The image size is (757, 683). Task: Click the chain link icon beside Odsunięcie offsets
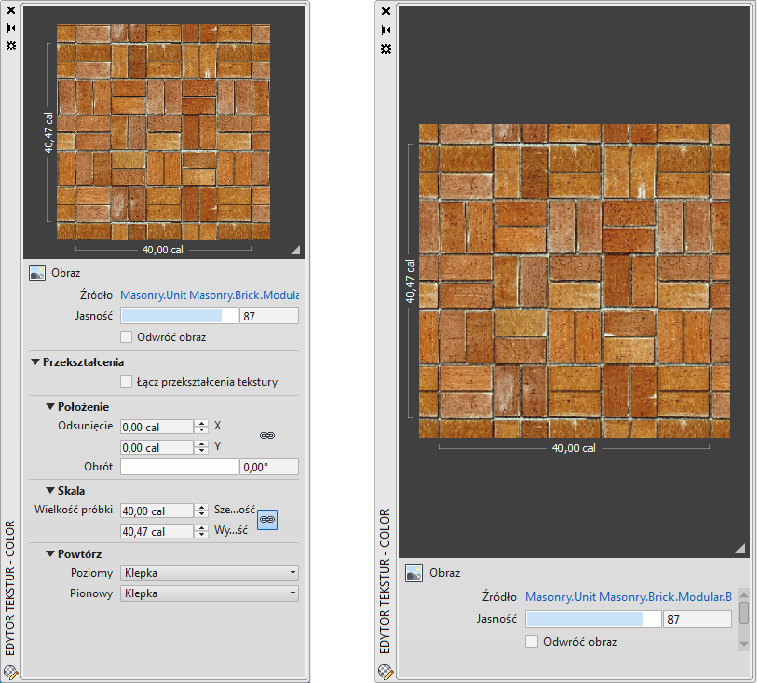267,436
